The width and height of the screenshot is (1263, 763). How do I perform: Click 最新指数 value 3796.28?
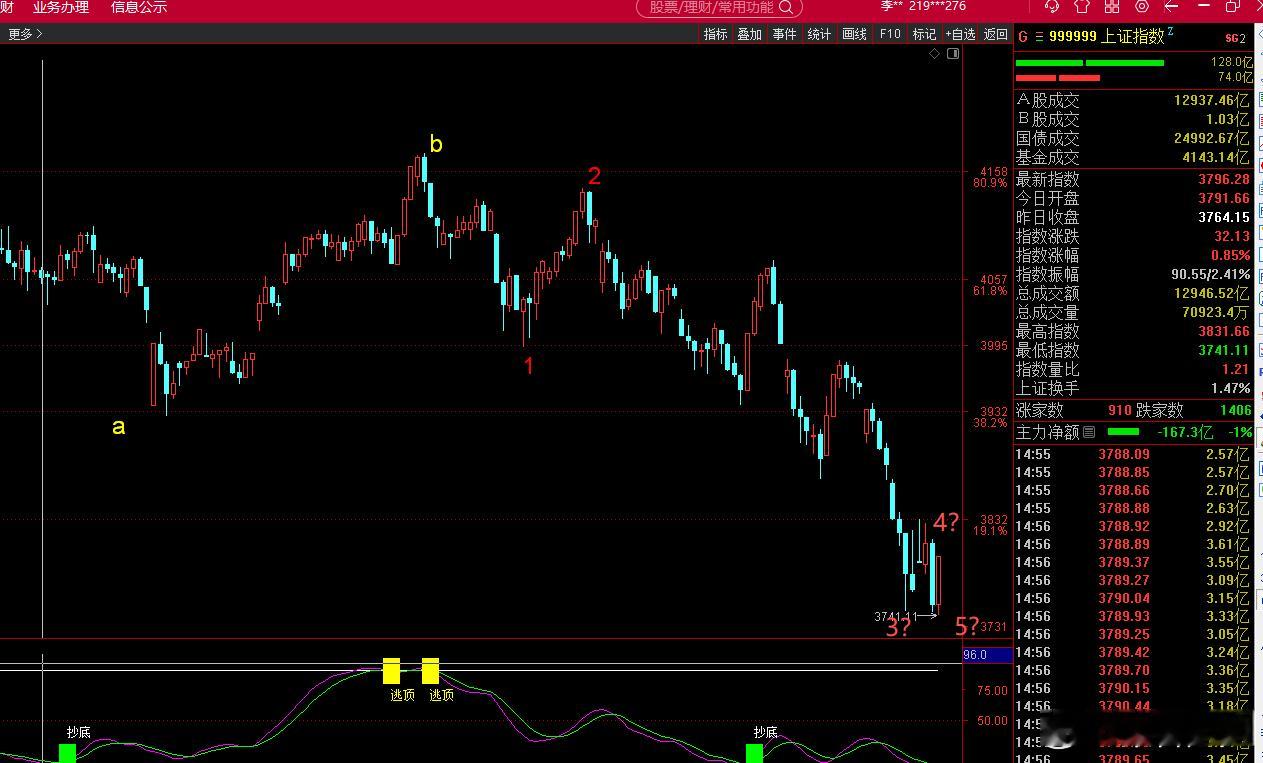click(1224, 179)
